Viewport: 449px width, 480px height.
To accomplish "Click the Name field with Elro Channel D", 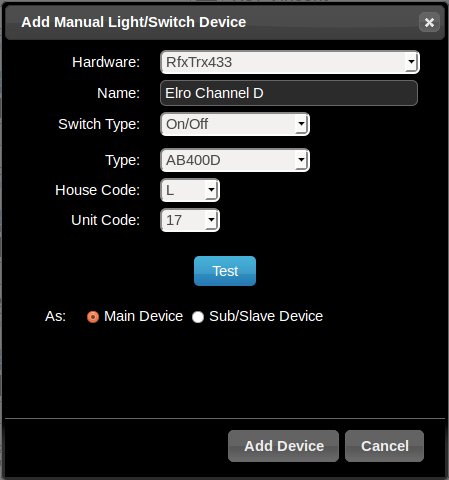I will (289, 93).
